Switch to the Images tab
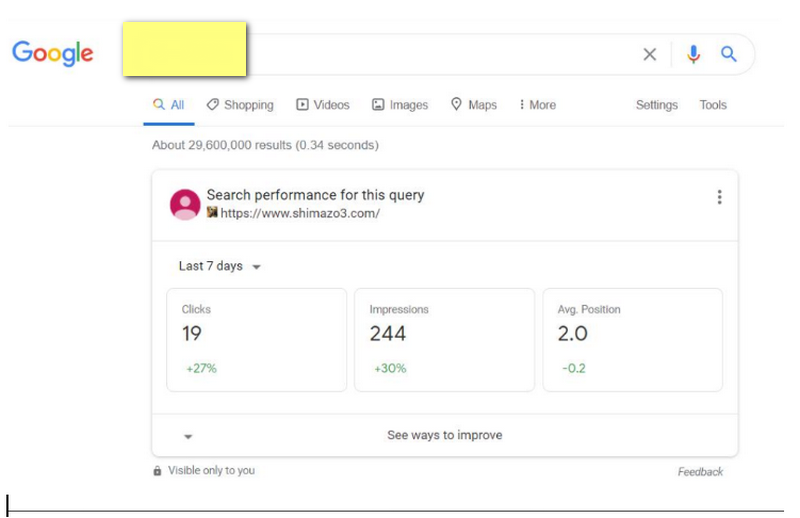The height and width of the screenshot is (518, 800). point(400,105)
